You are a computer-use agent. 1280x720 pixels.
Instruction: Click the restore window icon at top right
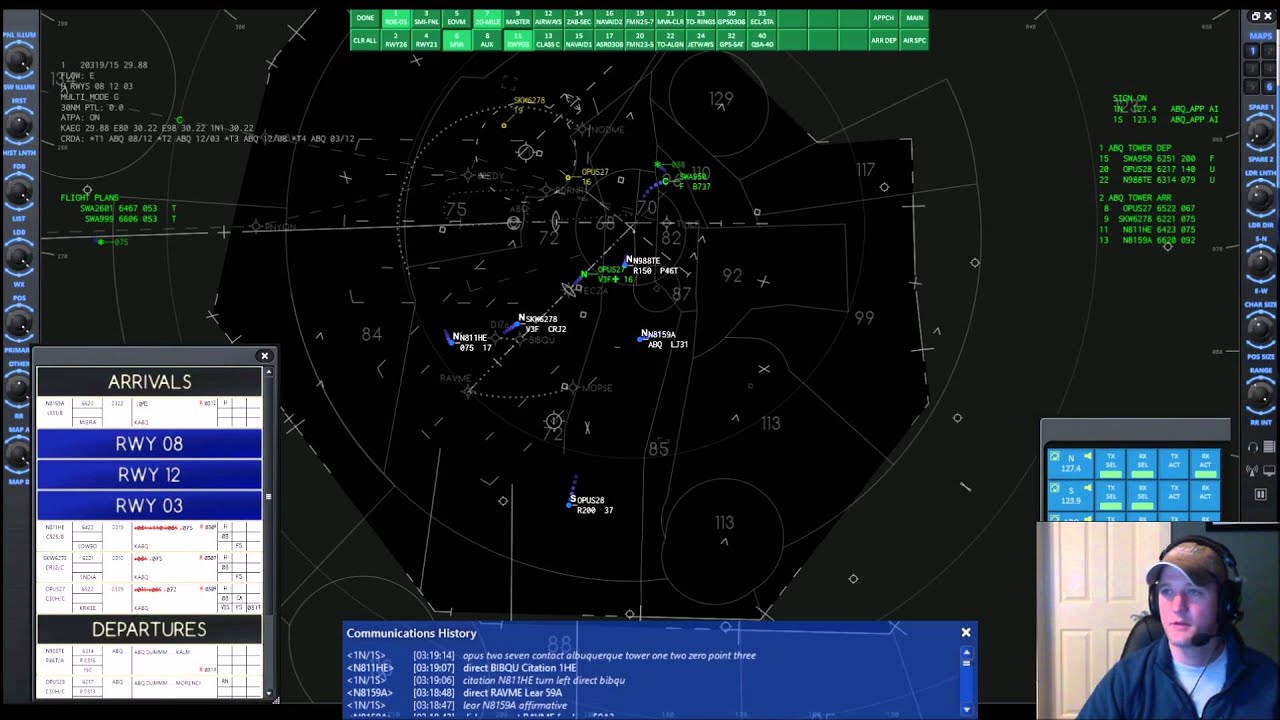point(1256,16)
